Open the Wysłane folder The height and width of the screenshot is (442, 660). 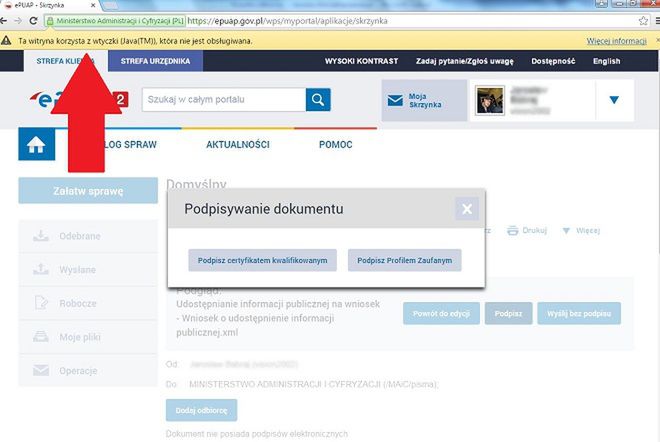88,270
